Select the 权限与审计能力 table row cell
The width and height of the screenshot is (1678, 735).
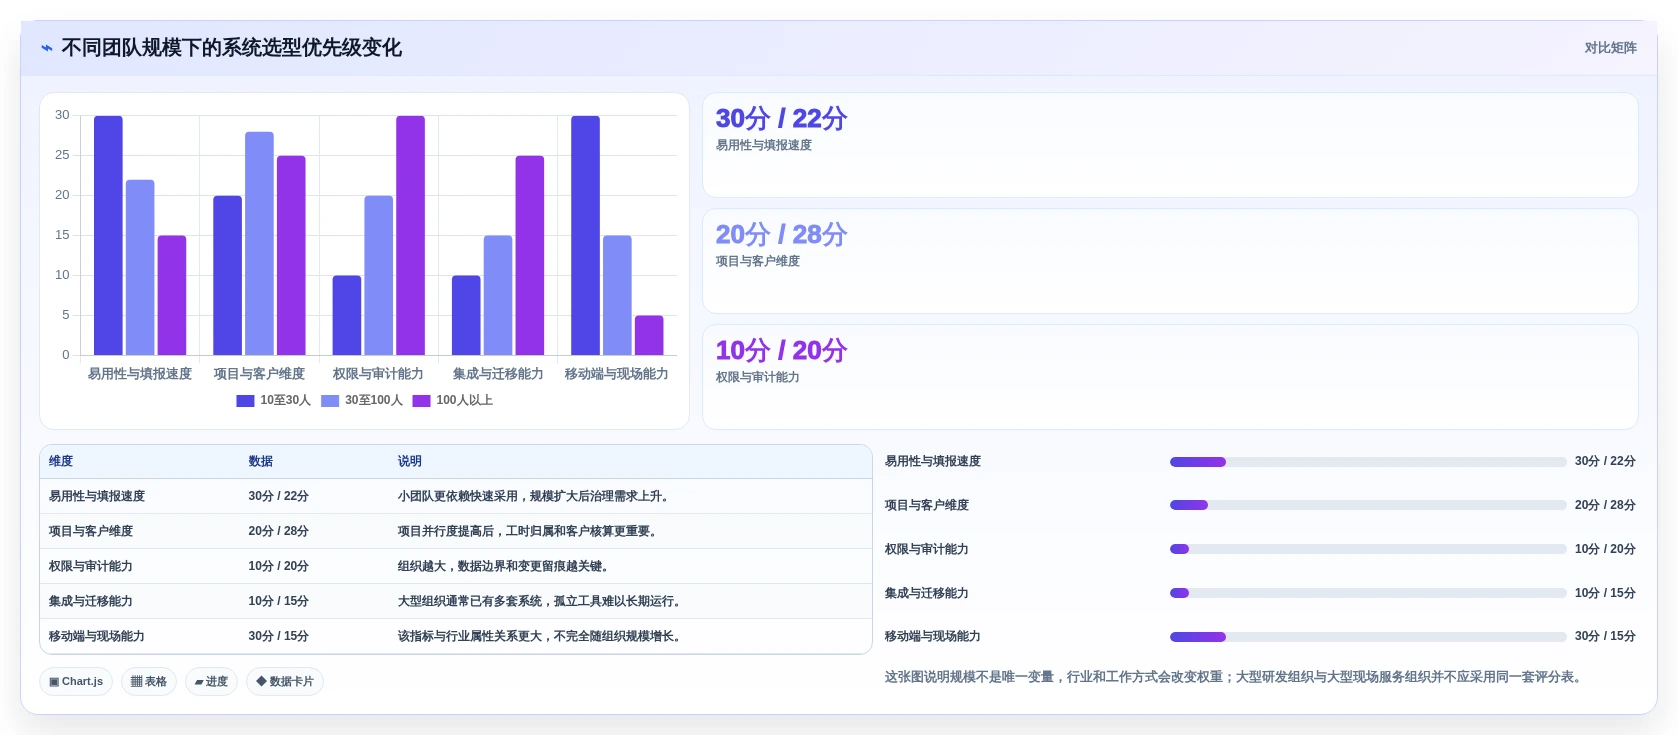pos(140,566)
